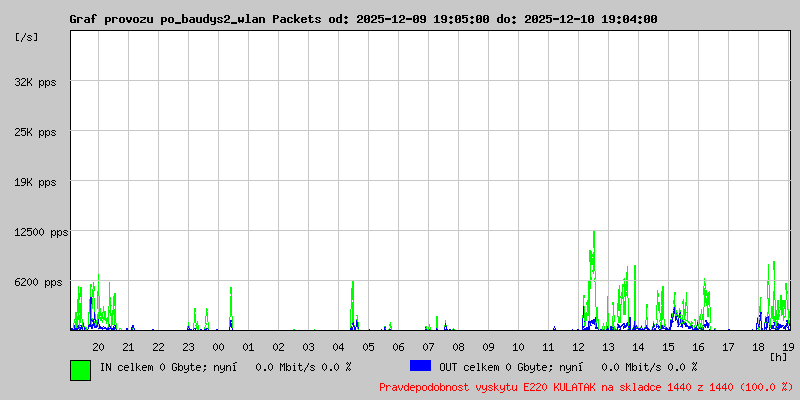Click the '32K pps' axis label
Image resolution: width=800 pixels, height=400 pixels.
pyautogui.click(x=35, y=82)
